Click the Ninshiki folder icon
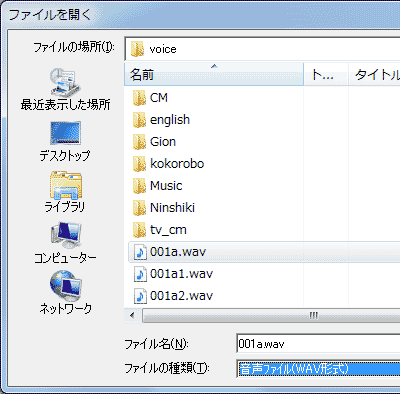 pyautogui.click(x=139, y=208)
